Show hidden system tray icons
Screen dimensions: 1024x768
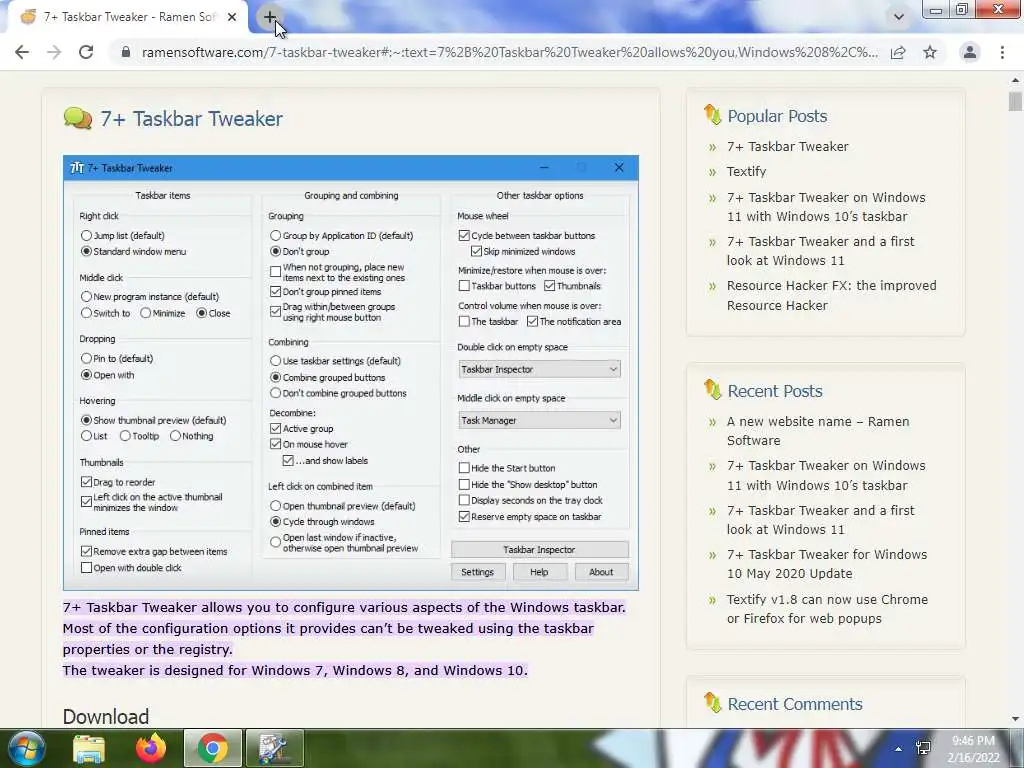coord(899,749)
